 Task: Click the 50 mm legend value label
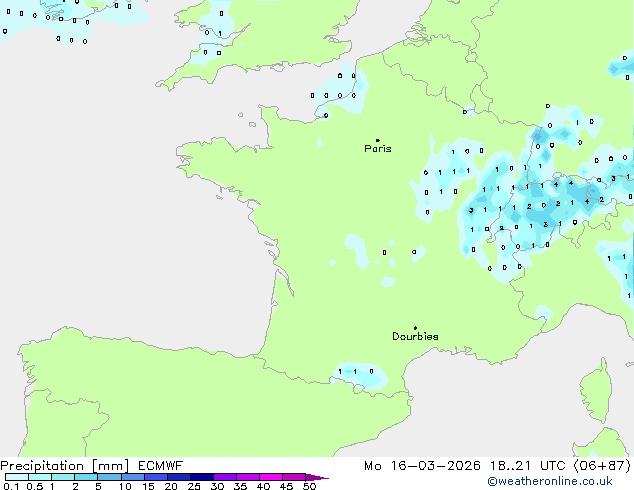pyautogui.click(x=310, y=487)
